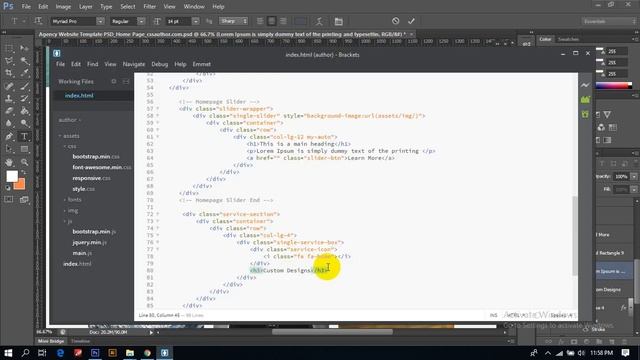Open main.js file in Brackets sidebar
640x360 pixels.
pyautogui.click(x=82, y=253)
